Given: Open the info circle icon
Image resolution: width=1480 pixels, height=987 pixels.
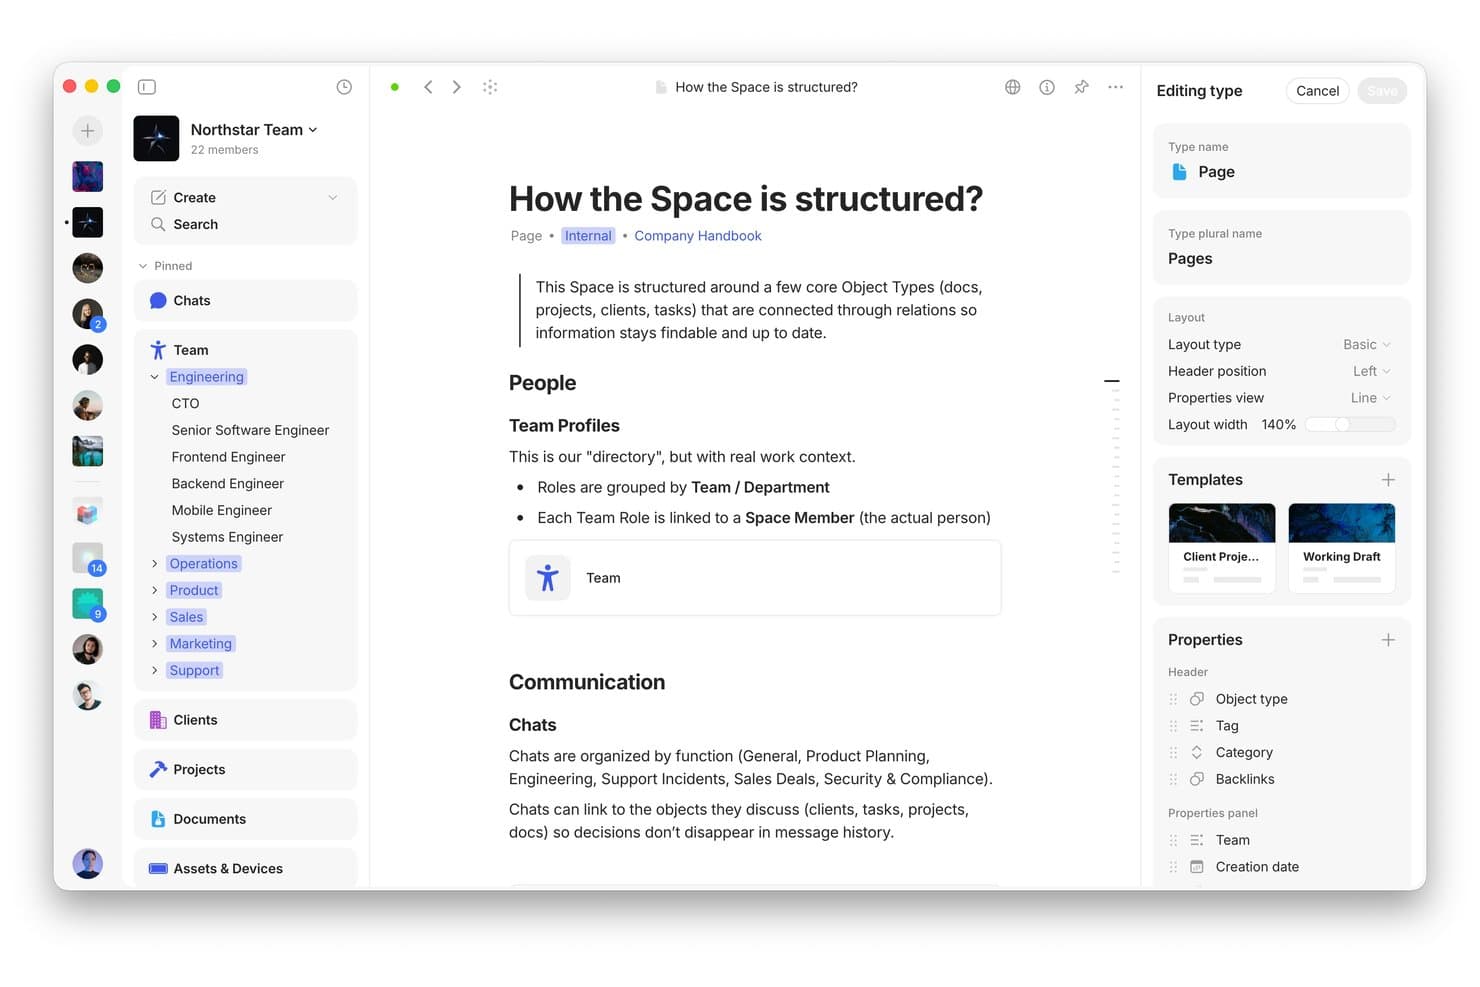Looking at the screenshot, I should [x=1047, y=87].
